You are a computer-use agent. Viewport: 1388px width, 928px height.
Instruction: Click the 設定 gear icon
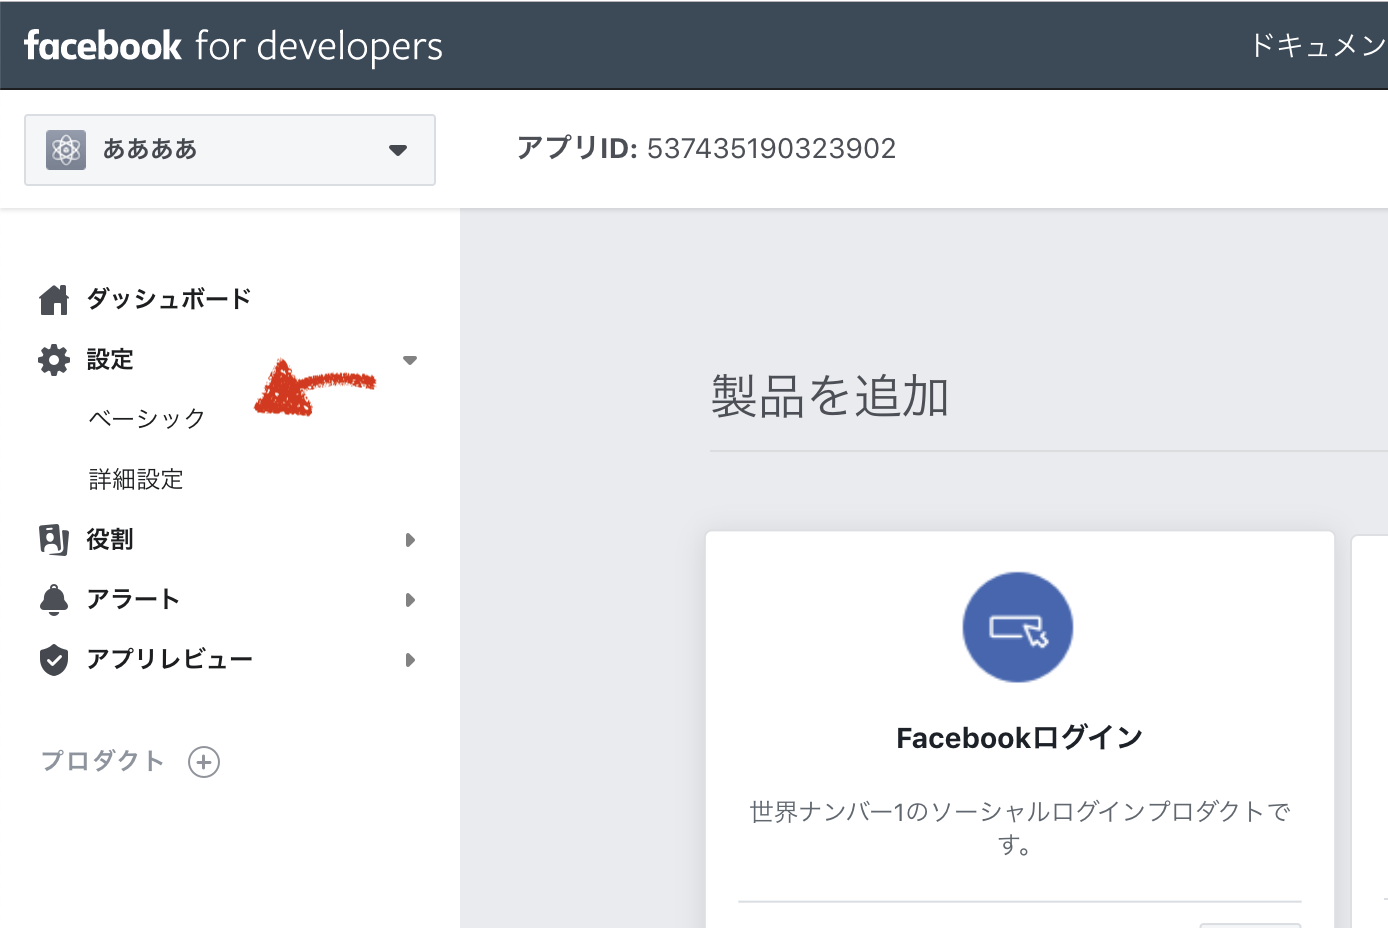pos(53,359)
